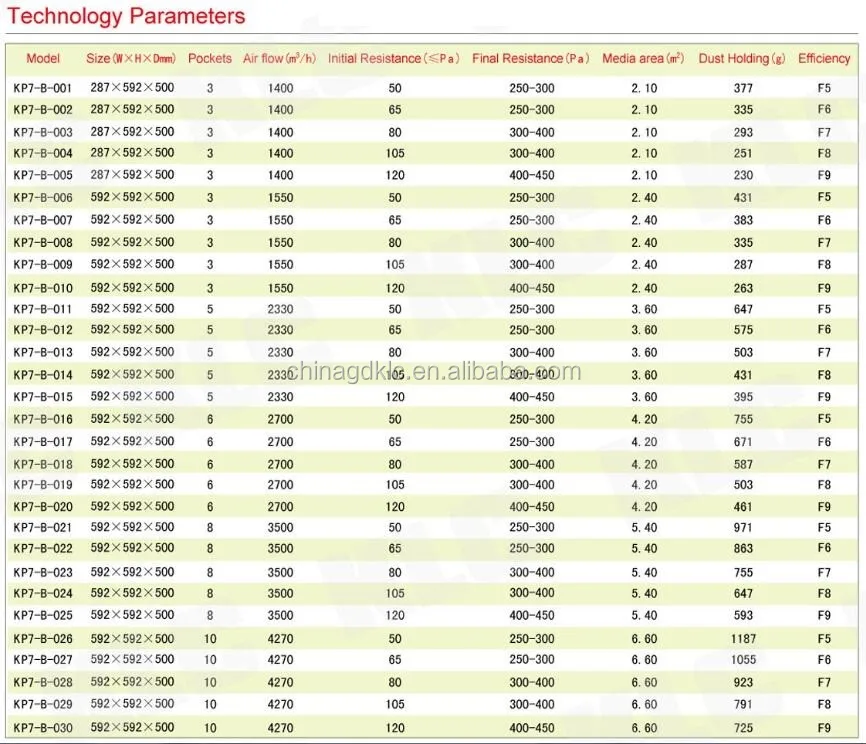866x744 pixels.
Task: Pick model name KP7-B-014
Action: coord(43,376)
